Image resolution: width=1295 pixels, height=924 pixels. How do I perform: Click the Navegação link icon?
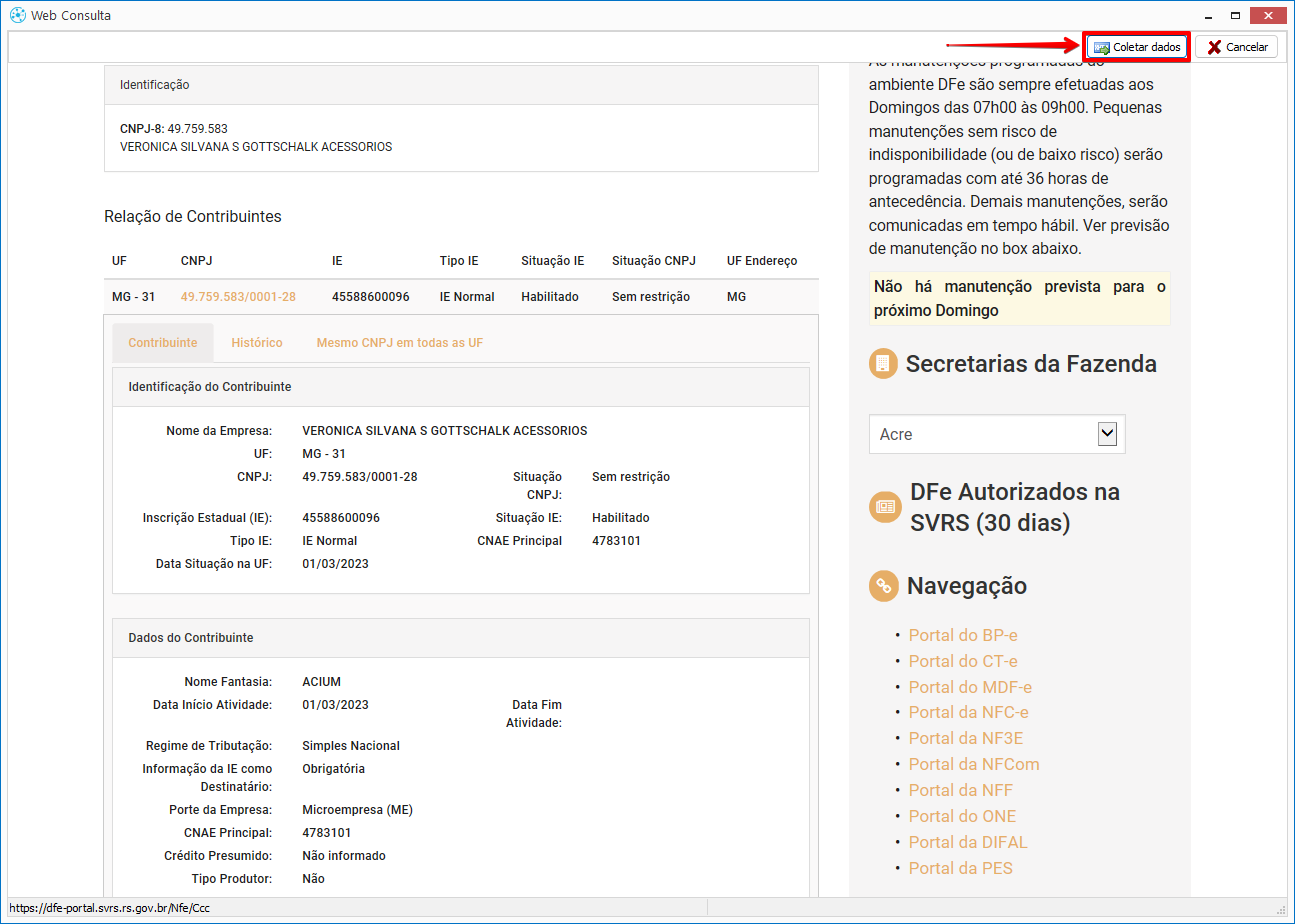pos(883,586)
